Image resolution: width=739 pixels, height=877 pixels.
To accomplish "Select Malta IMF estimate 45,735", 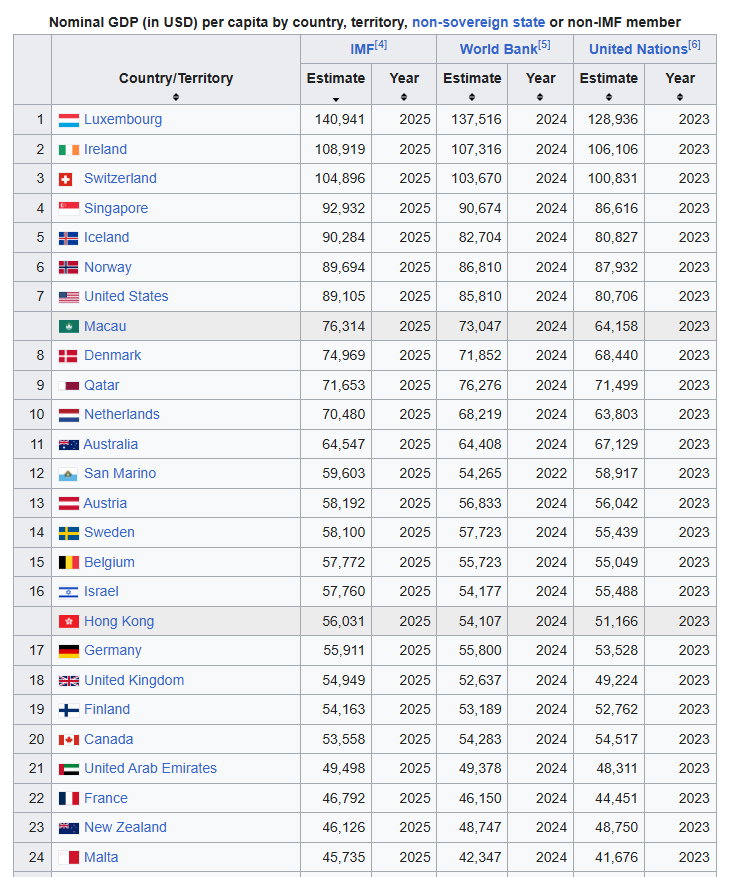I will [343, 857].
